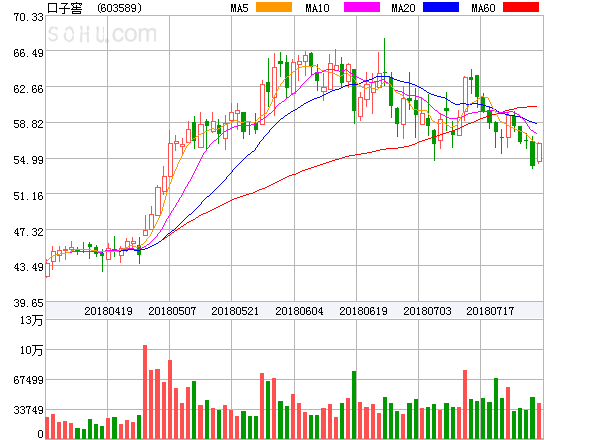
Task: Click the 67499 volume axis label
Action: pos(28,380)
